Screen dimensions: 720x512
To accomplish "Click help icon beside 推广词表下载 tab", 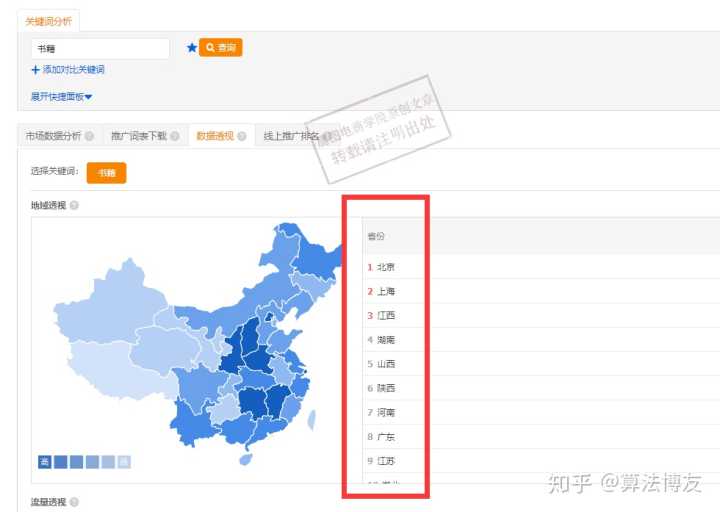I will coord(175,136).
